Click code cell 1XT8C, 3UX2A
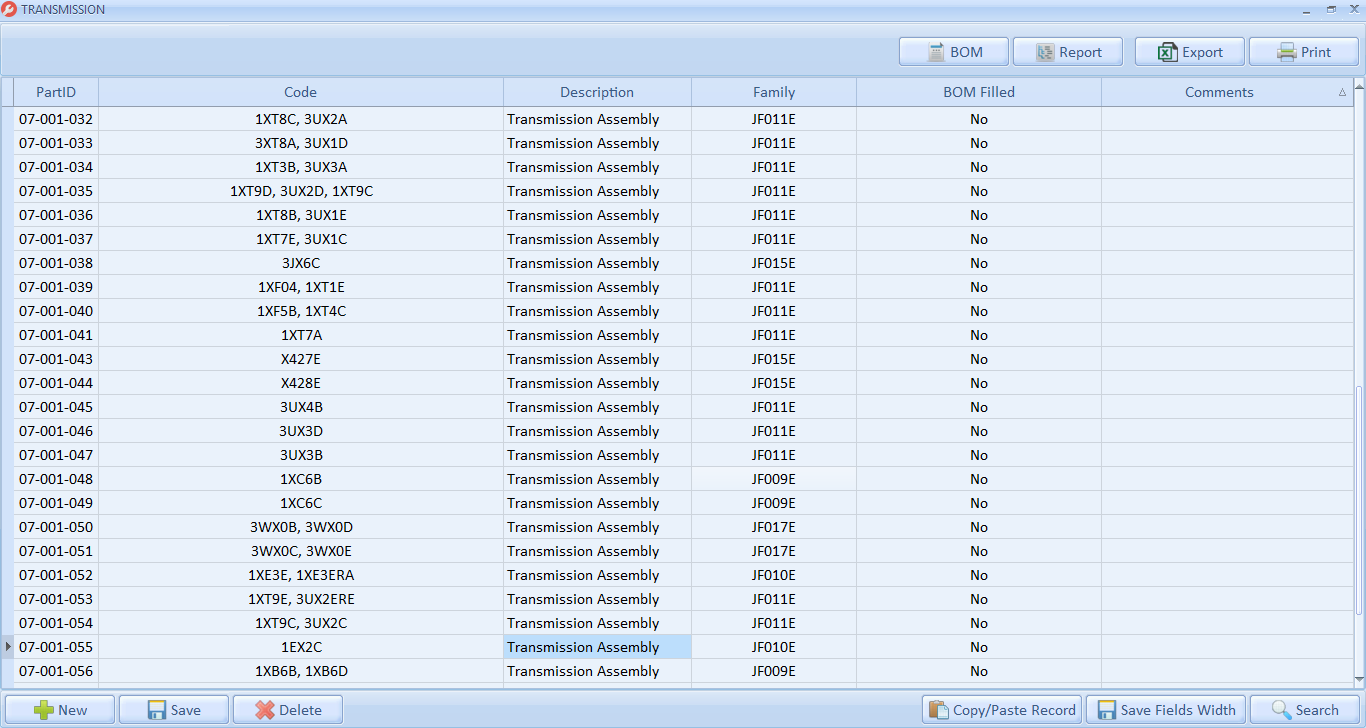Image resolution: width=1366 pixels, height=728 pixels. point(301,119)
